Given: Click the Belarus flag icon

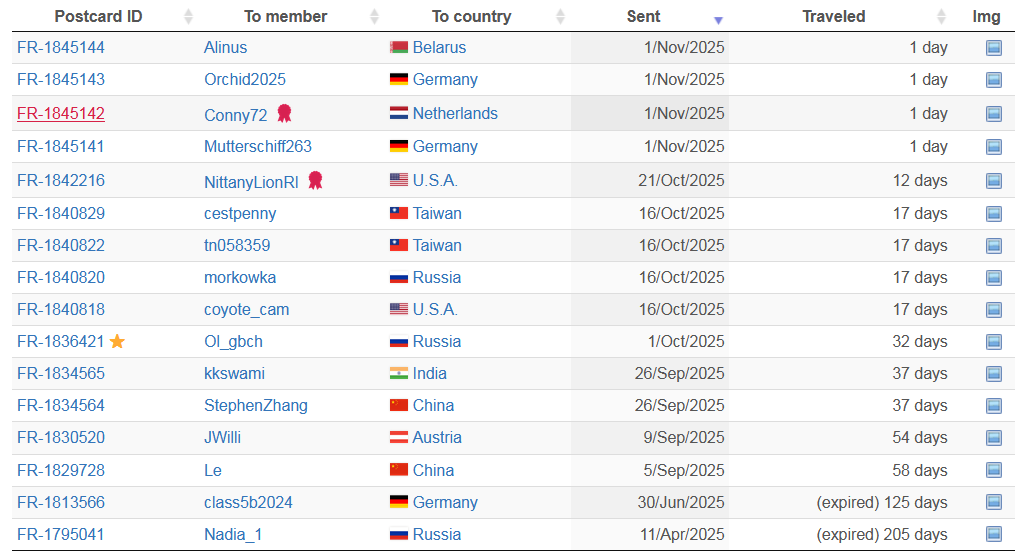Looking at the screenshot, I should click(399, 48).
